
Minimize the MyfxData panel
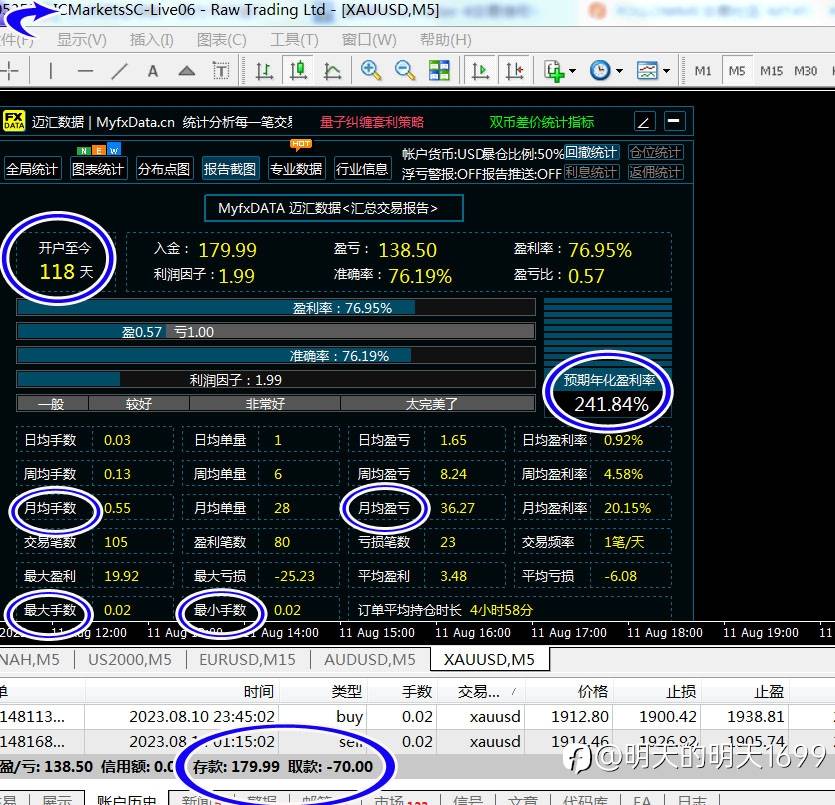click(x=674, y=121)
